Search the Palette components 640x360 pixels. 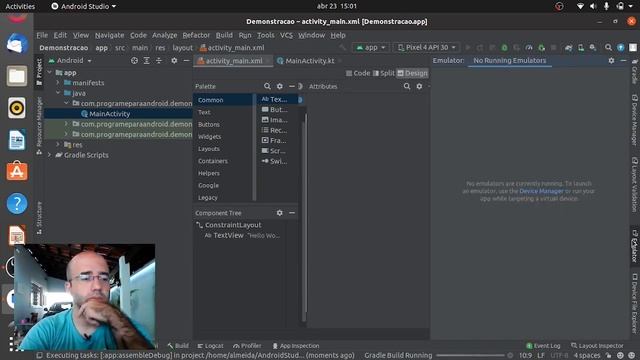click(267, 86)
